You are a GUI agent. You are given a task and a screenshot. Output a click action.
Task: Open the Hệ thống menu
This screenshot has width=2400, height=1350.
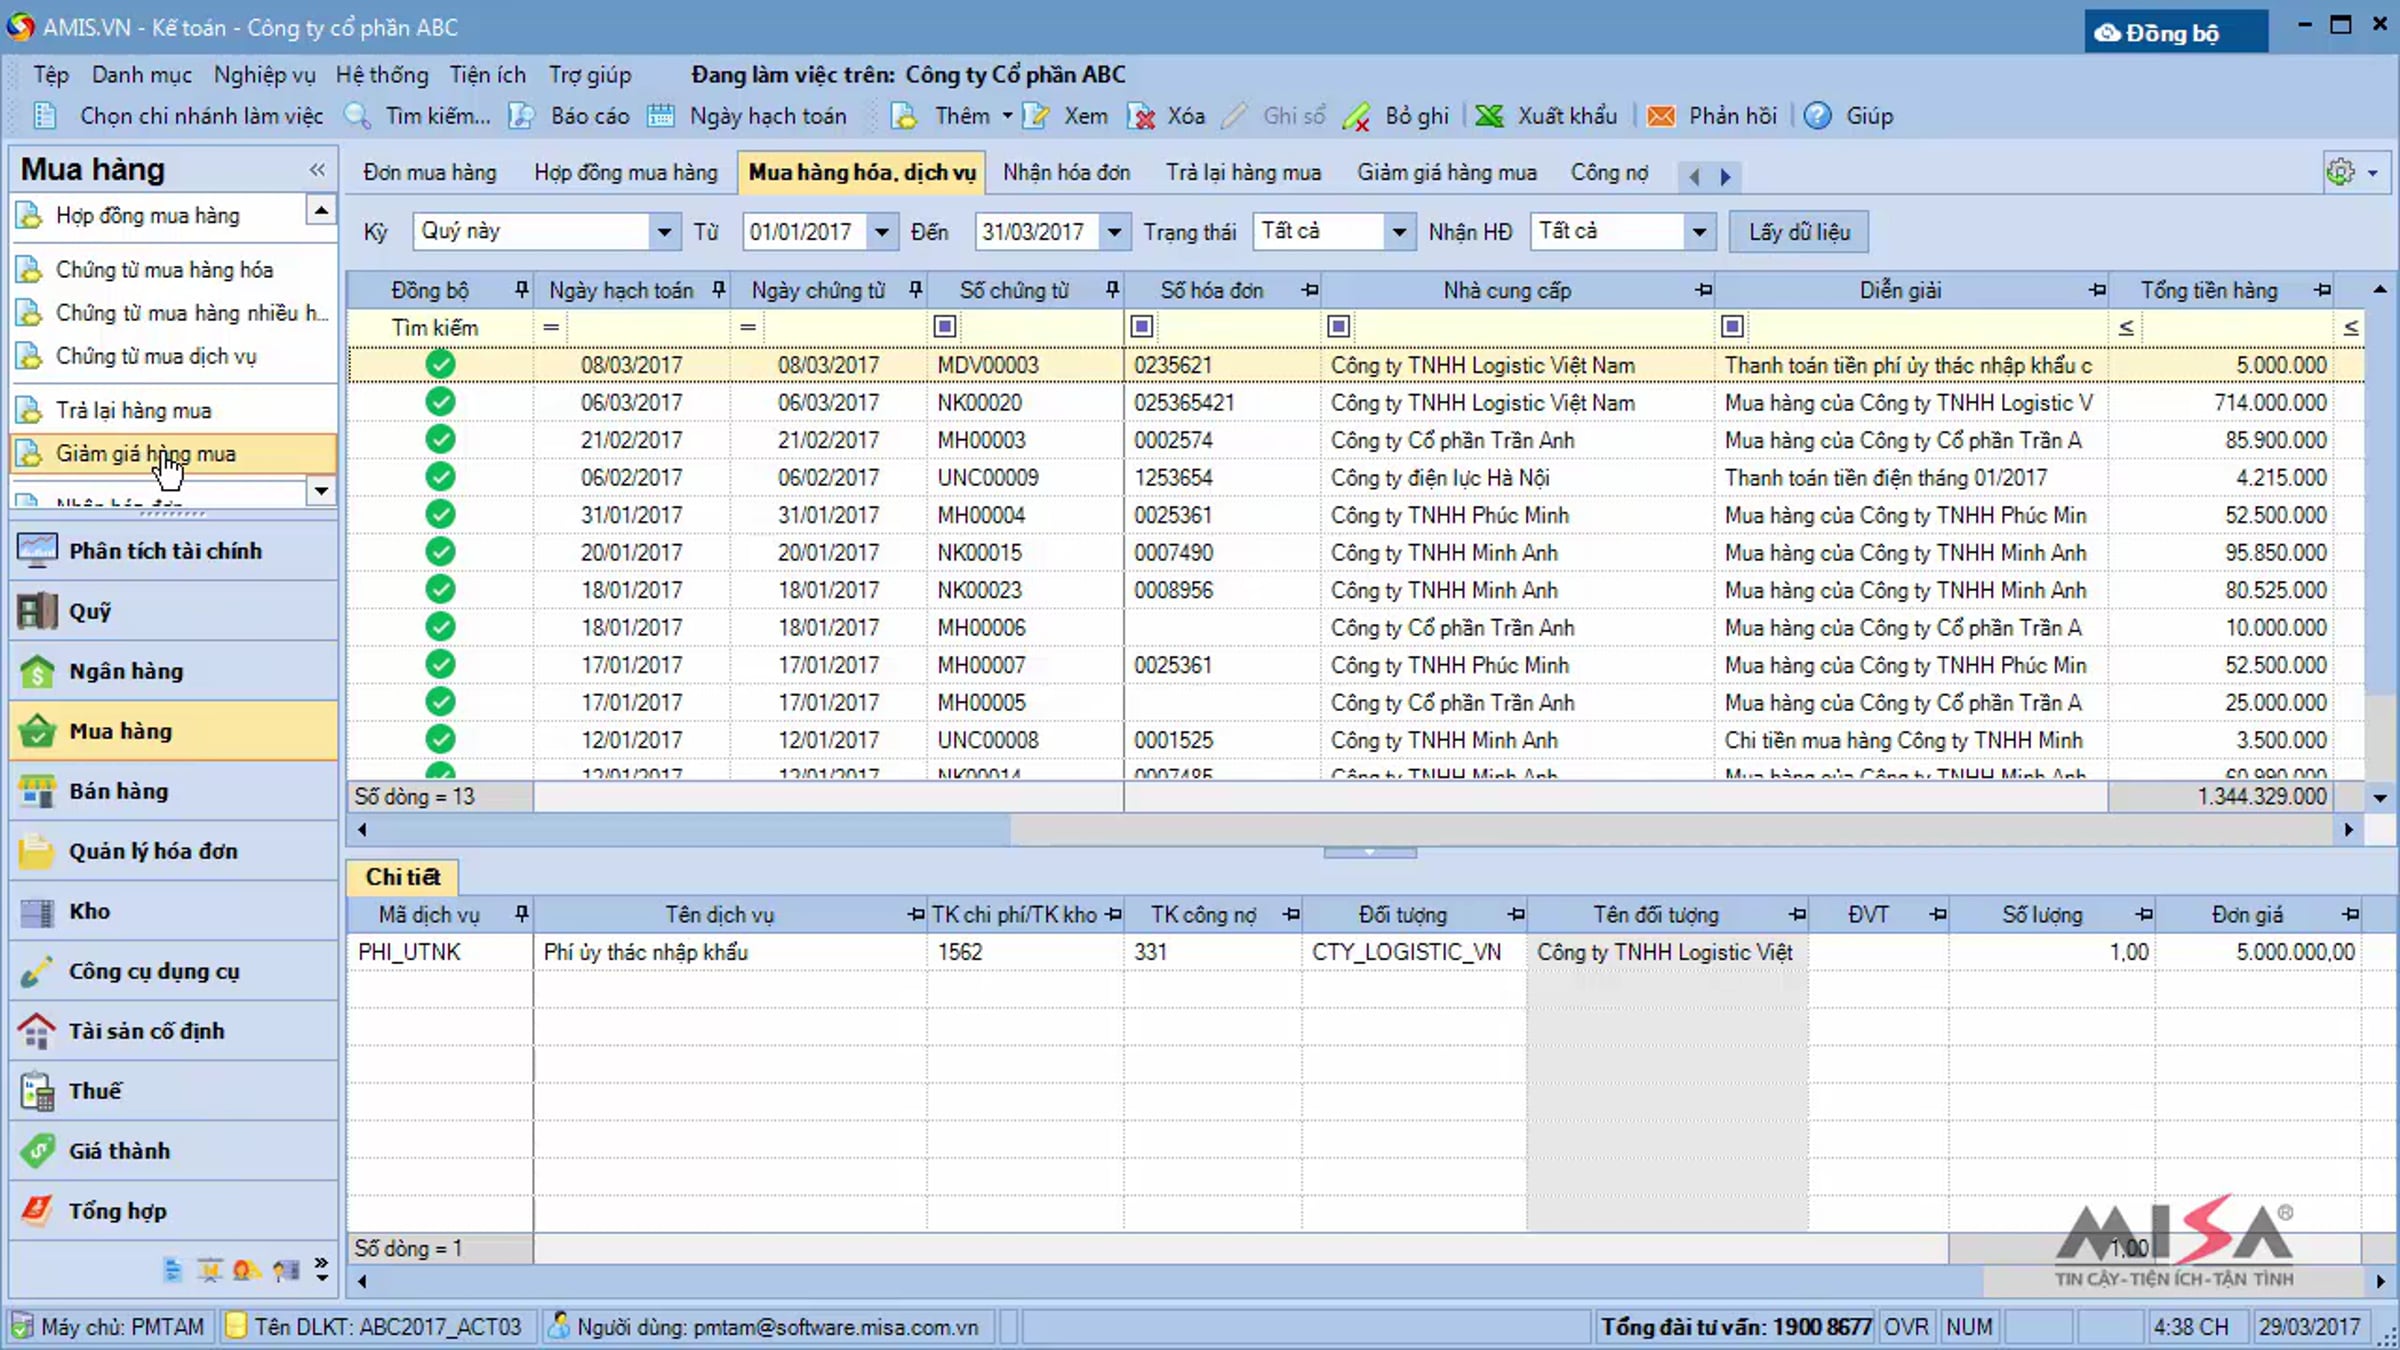(382, 74)
